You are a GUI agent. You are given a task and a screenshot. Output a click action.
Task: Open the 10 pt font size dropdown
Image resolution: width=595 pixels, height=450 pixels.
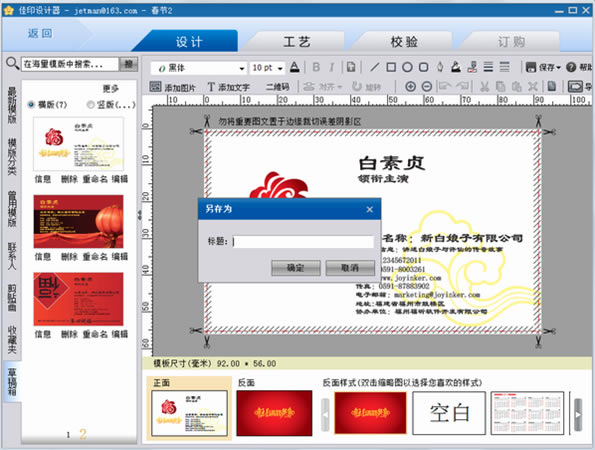pyautogui.click(x=280, y=69)
